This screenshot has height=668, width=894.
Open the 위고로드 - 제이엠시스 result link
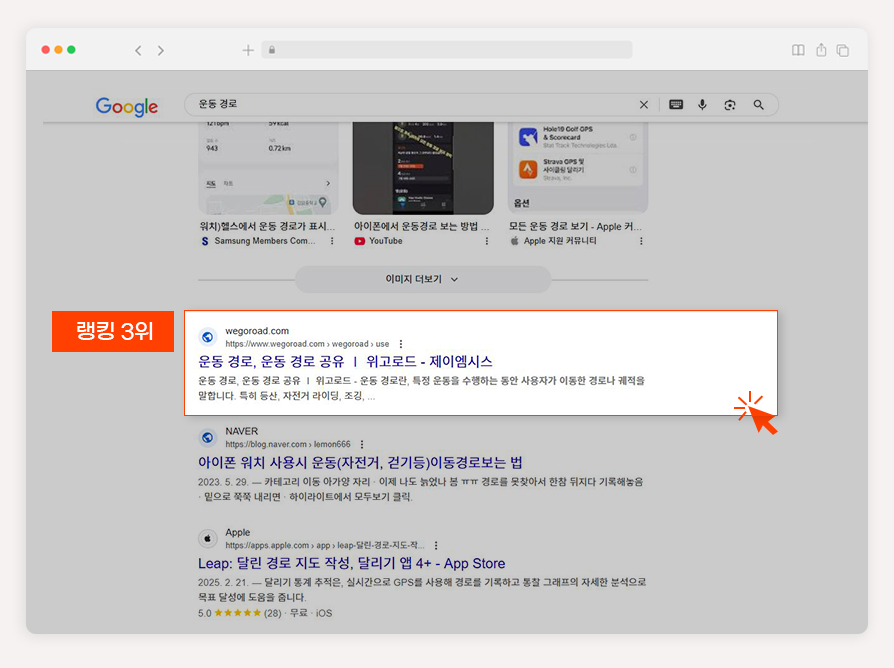pyautogui.click(x=345, y=361)
